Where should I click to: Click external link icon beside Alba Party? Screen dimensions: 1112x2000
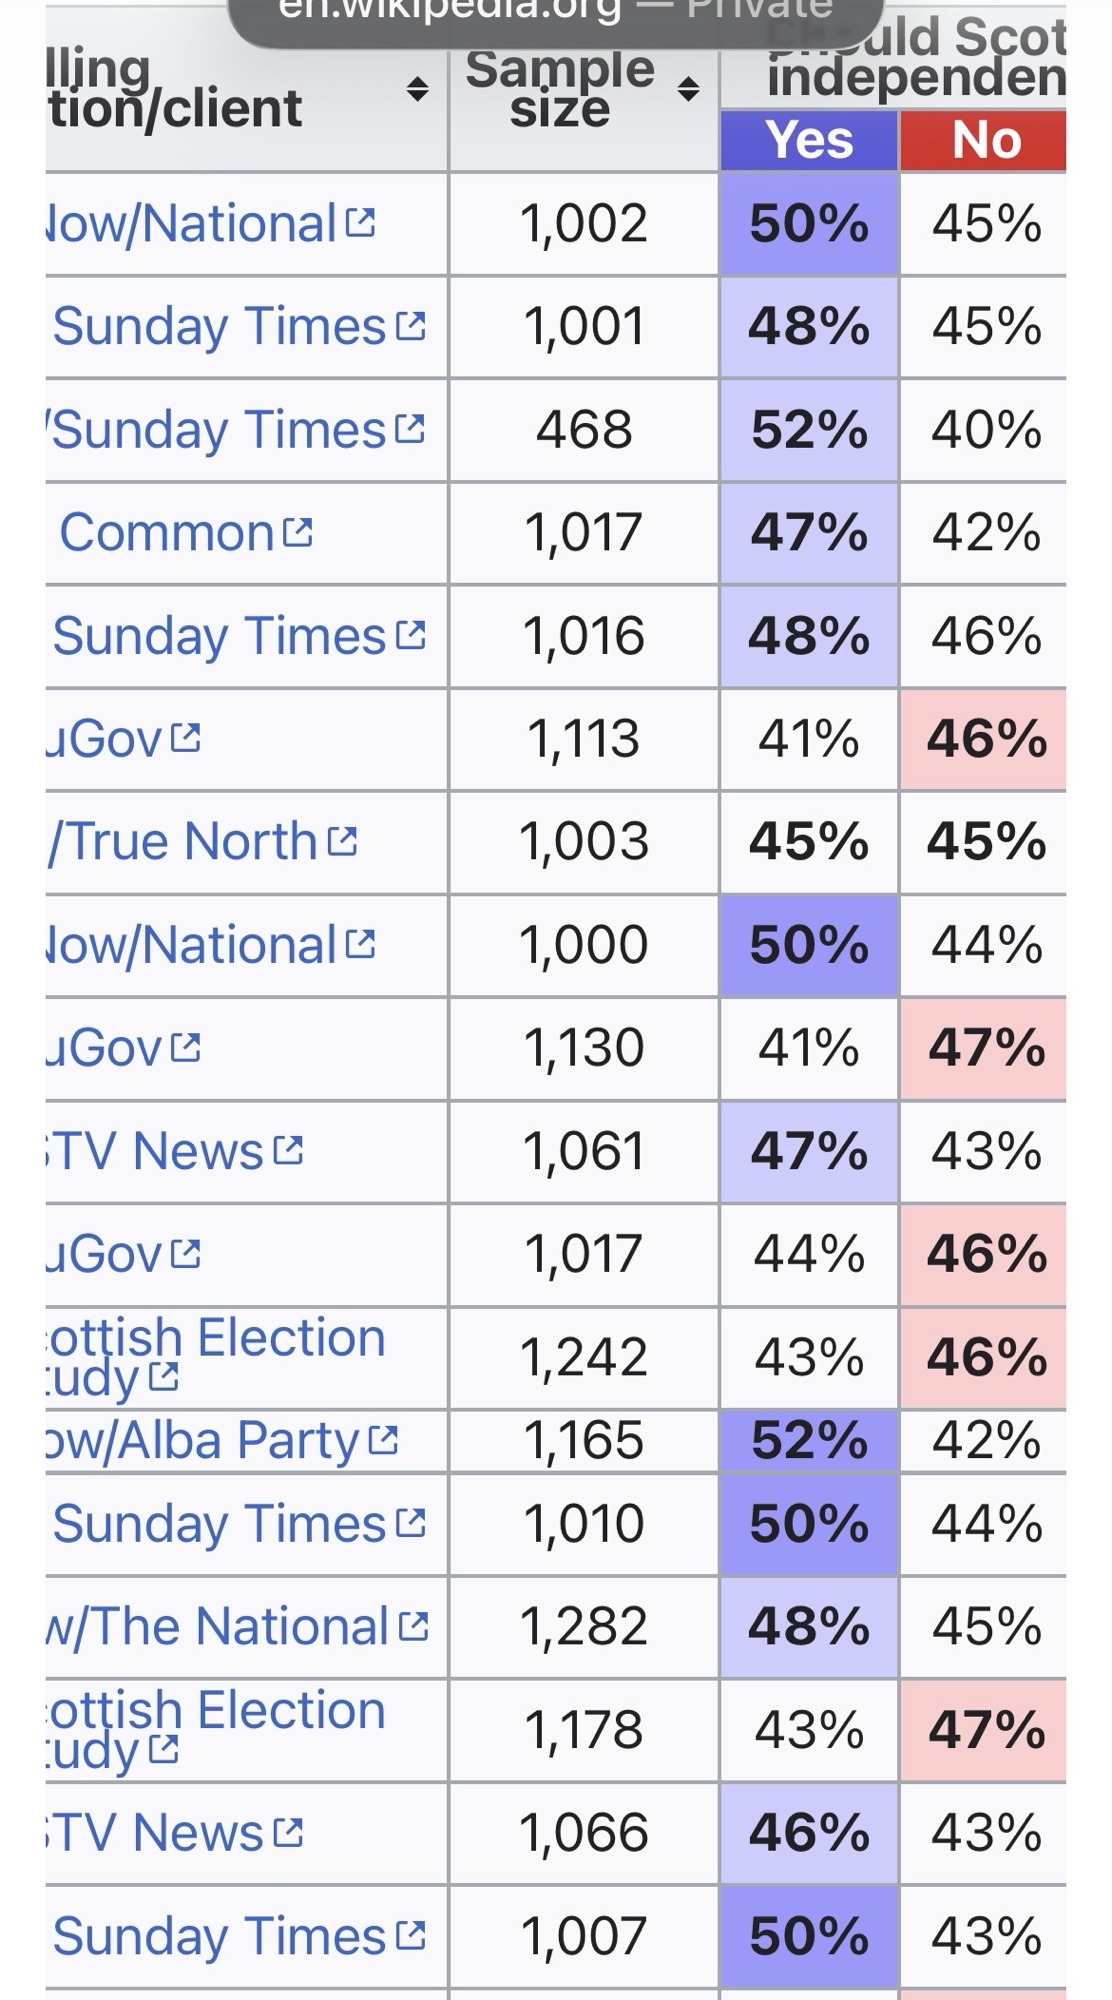click(383, 1440)
